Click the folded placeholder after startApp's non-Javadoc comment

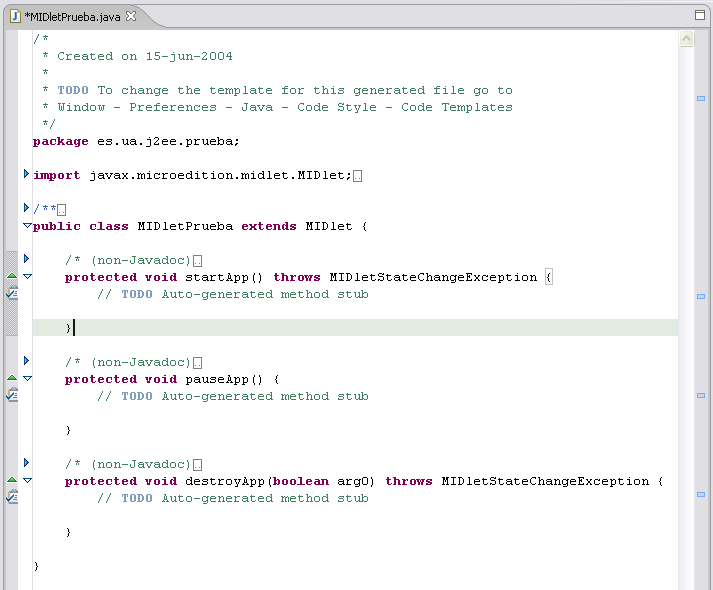pyautogui.click(x=197, y=261)
